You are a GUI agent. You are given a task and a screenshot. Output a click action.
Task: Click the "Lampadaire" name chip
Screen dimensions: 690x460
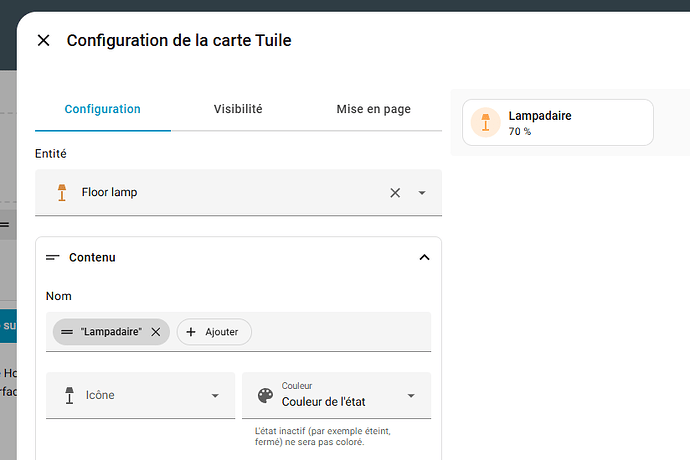coord(111,332)
